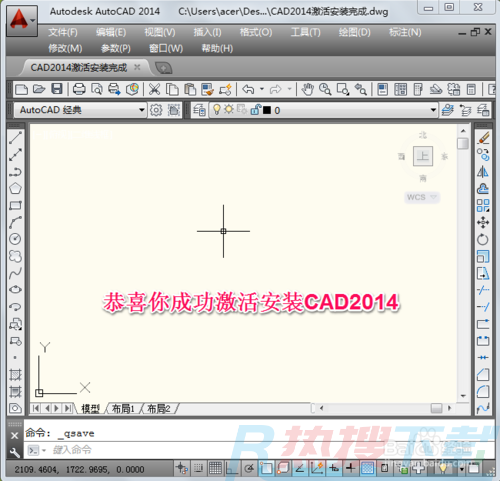The image size is (500, 481).
Task: Open the 修改(M) menu
Action: tap(65, 48)
